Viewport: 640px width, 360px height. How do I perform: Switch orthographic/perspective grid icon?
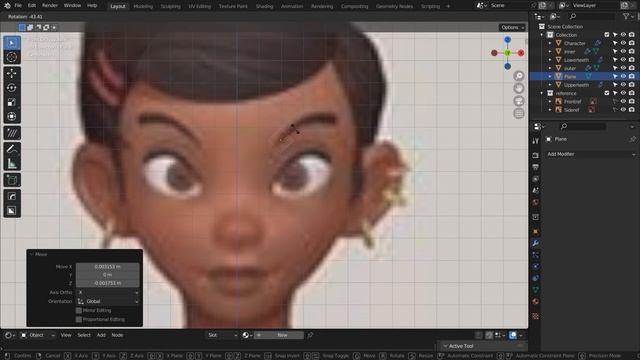[519, 113]
